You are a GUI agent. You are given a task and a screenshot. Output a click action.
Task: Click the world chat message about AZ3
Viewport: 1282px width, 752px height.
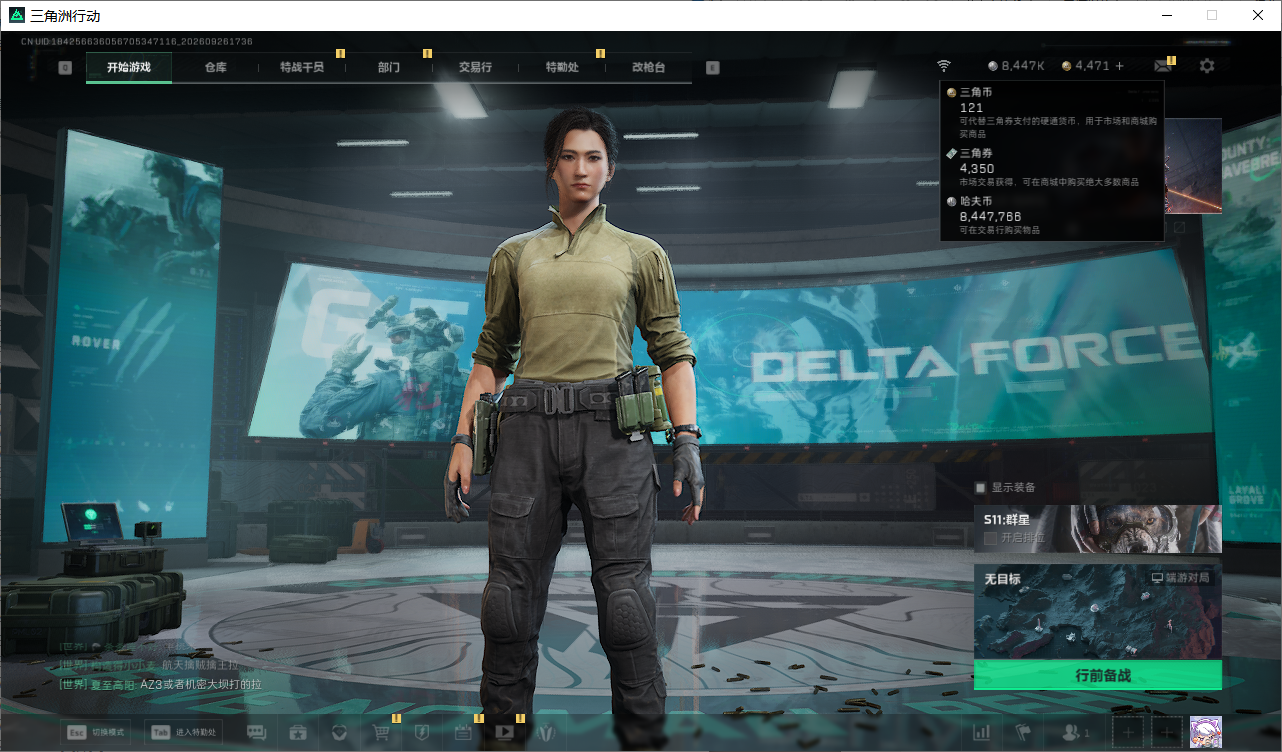160,684
